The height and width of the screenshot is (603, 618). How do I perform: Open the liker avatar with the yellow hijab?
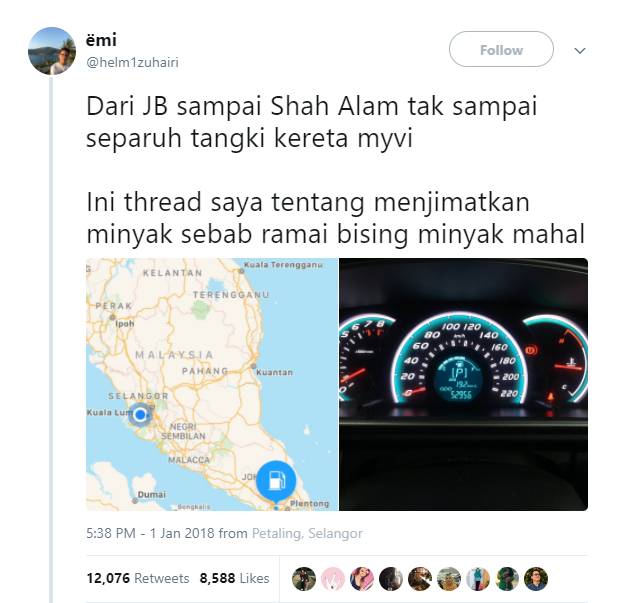(449, 579)
